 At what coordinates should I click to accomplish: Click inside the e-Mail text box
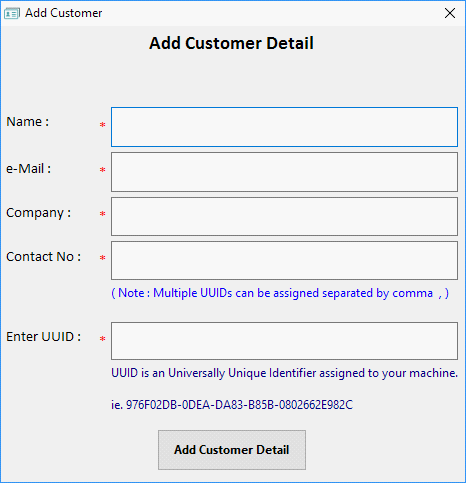click(x=284, y=172)
